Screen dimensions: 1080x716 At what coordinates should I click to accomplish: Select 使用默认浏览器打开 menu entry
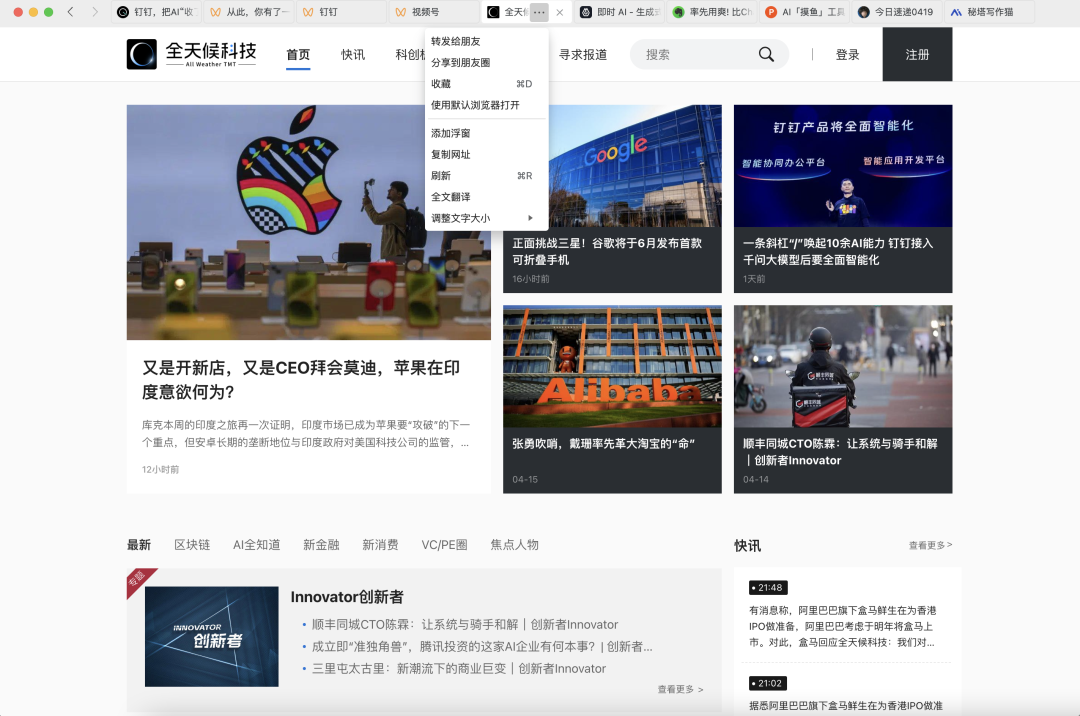coord(486,105)
